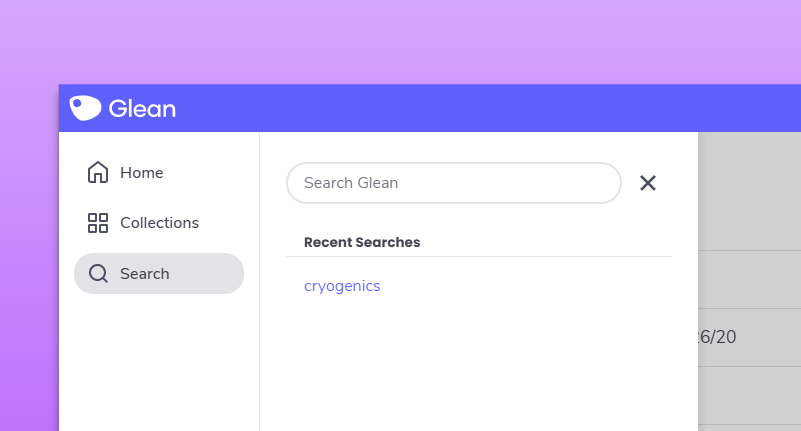
Task: Click the Collections grid icon
Action: [98, 223]
